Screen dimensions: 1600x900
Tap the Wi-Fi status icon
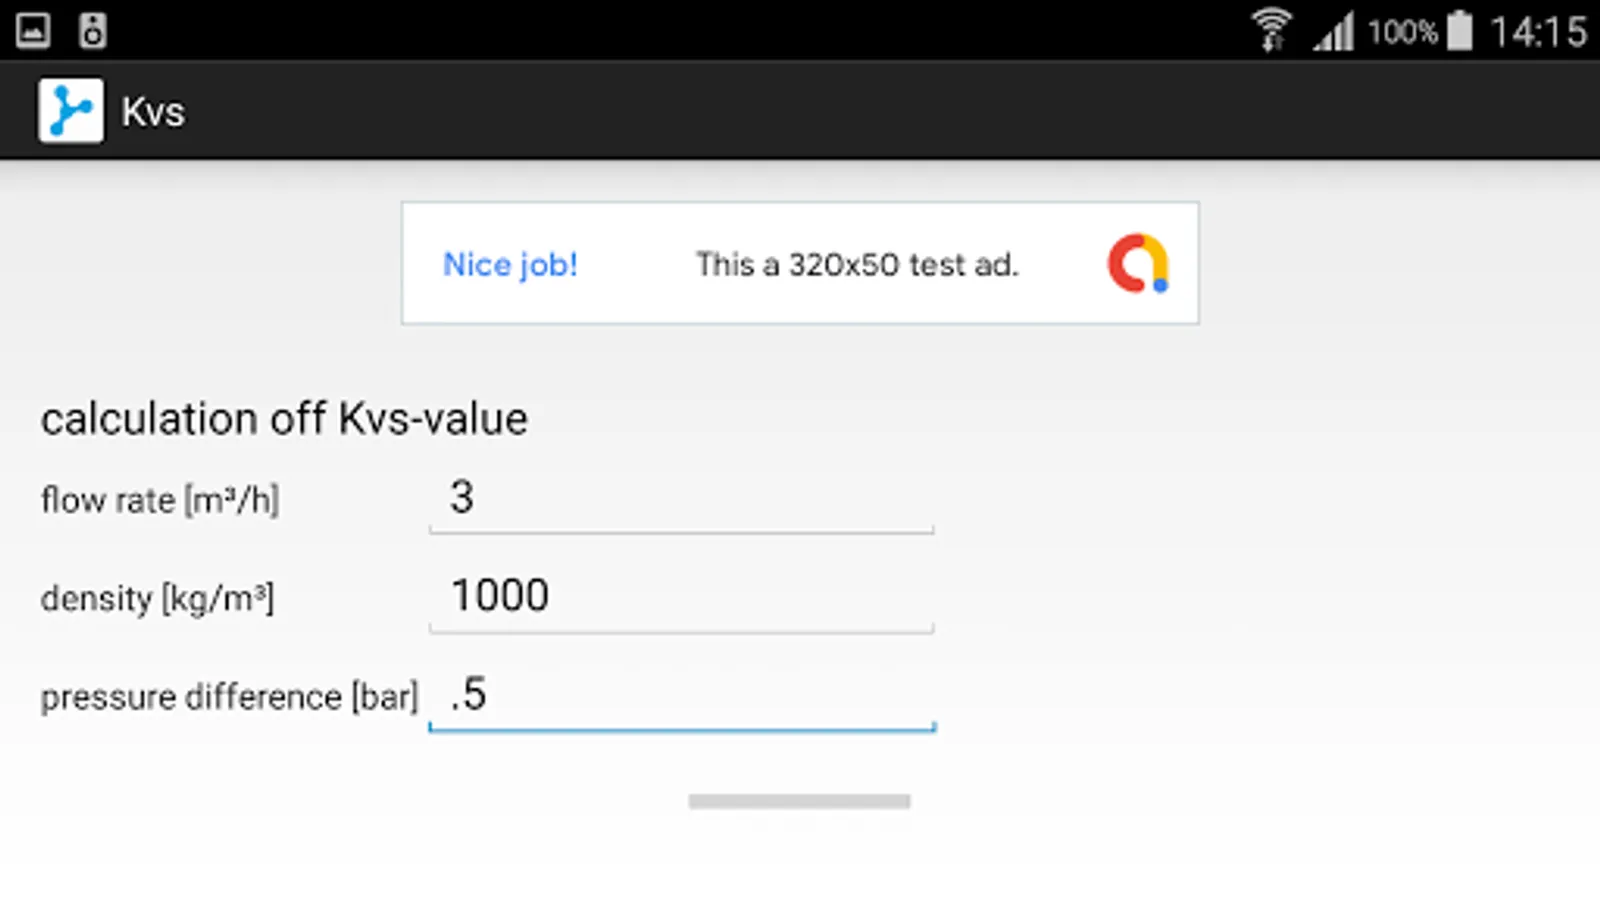[x=1272, y=30]
